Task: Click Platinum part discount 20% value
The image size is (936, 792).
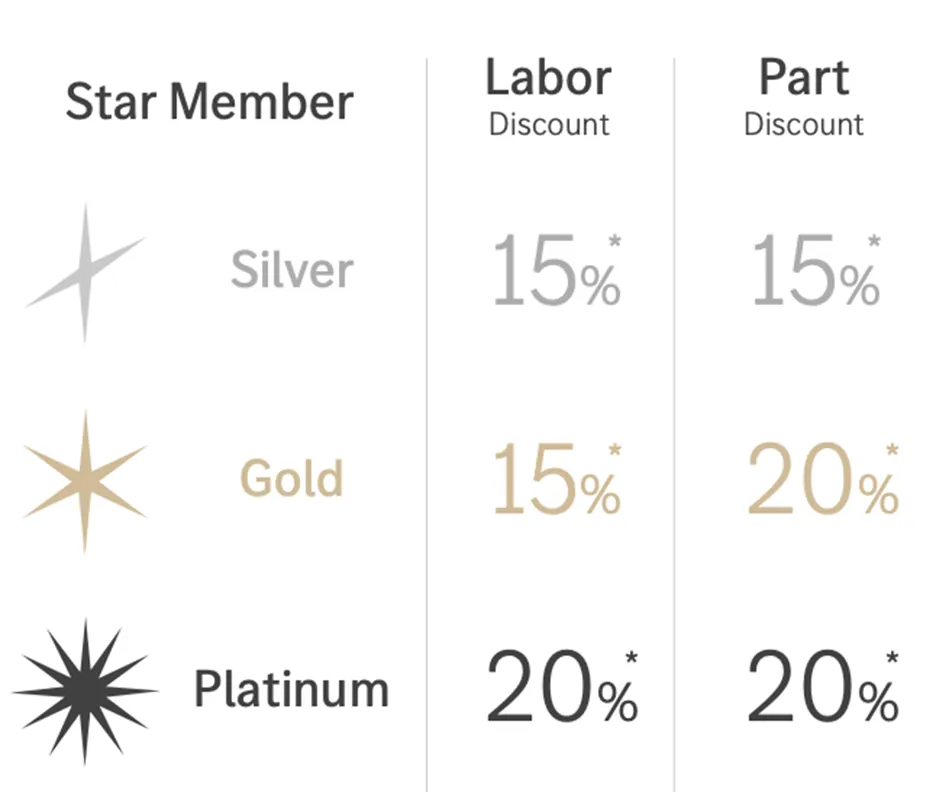Action: [x=823, y=686]
